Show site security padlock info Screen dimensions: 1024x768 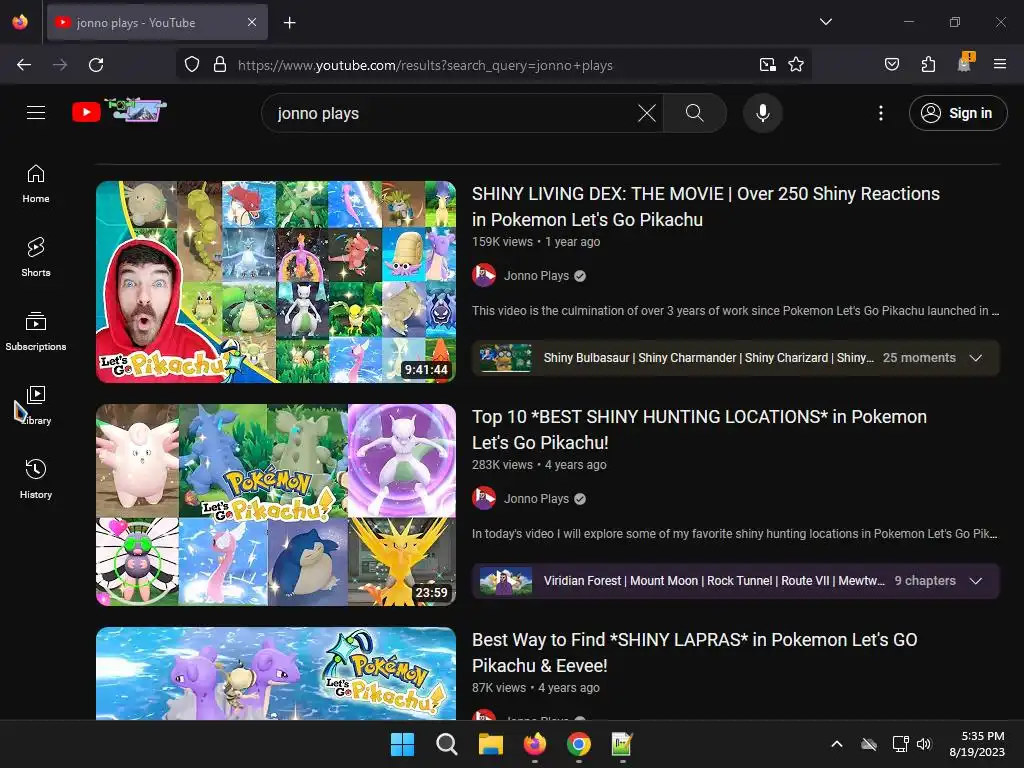(220, 65)
